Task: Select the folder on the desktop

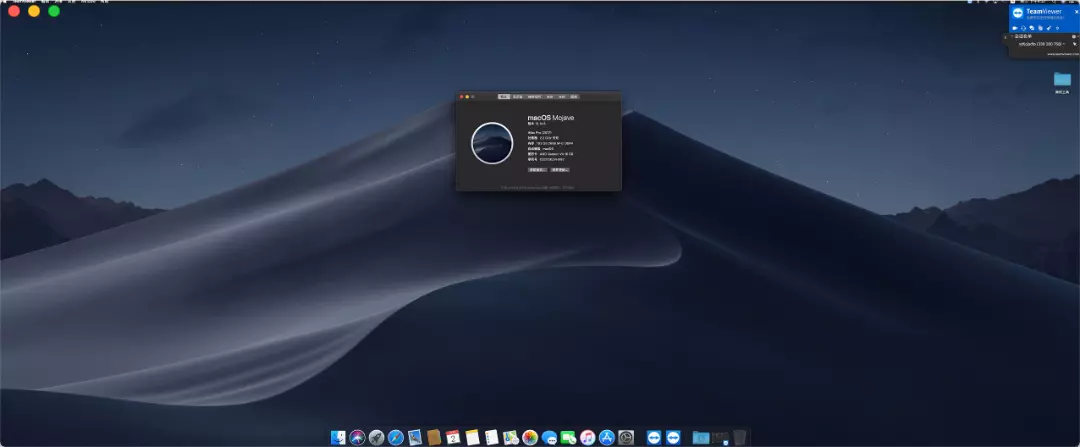Action: [x=1062, y=79]
